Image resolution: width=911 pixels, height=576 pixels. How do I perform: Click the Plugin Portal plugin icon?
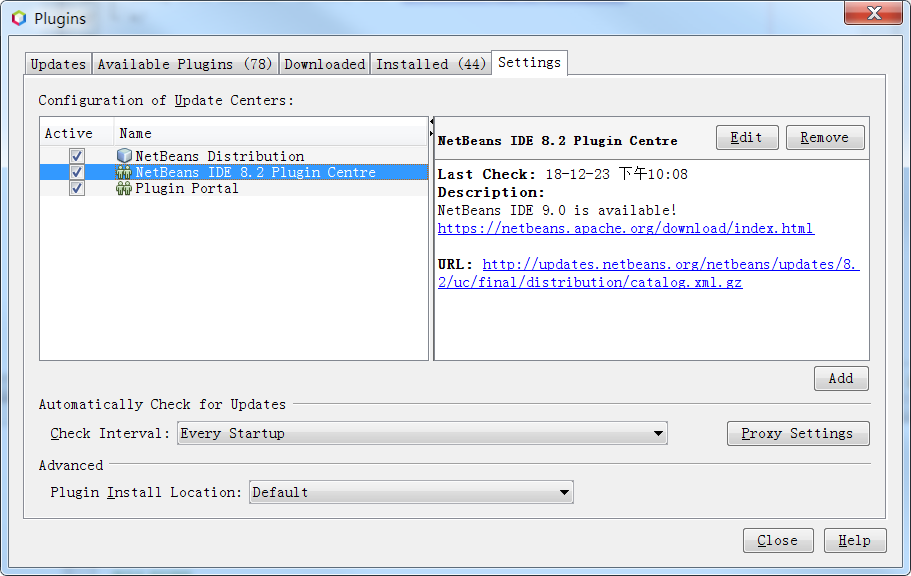122,189
